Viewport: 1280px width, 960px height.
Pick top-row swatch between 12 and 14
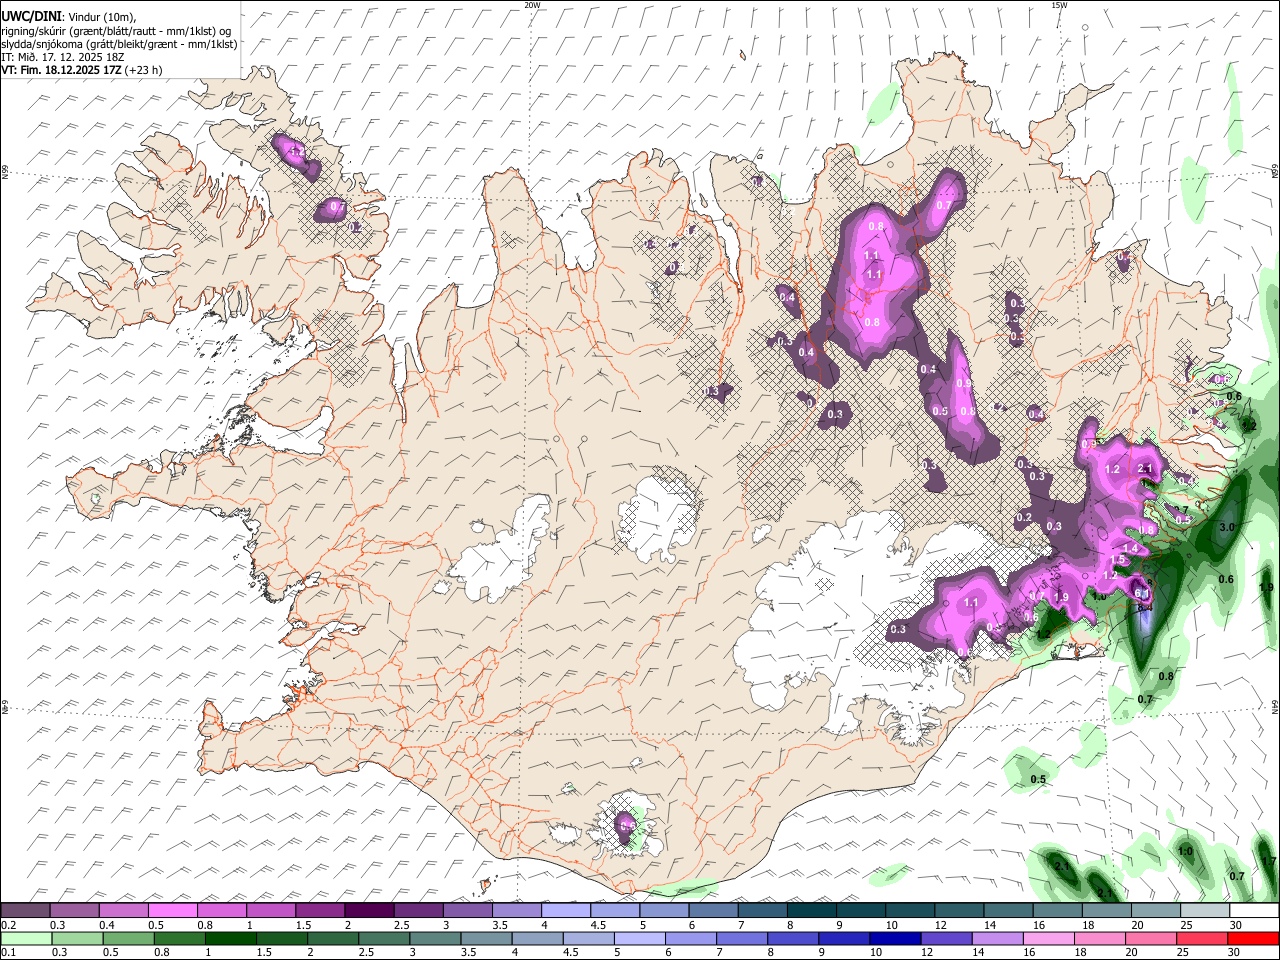click(959, 911)
